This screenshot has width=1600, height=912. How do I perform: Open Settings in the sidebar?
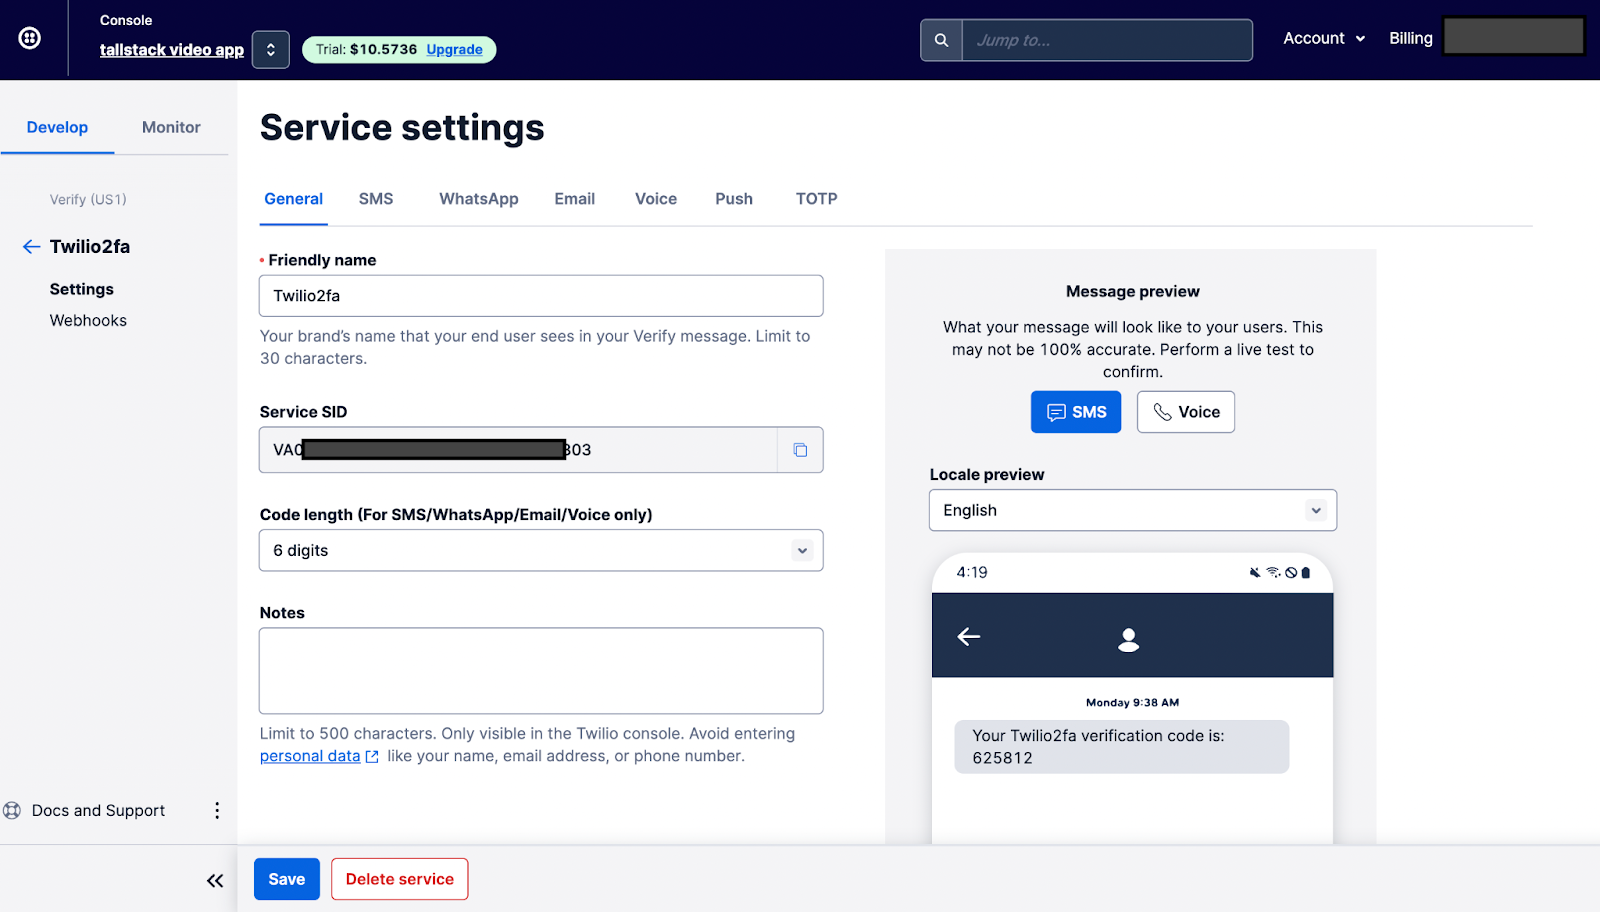point(82,289)
